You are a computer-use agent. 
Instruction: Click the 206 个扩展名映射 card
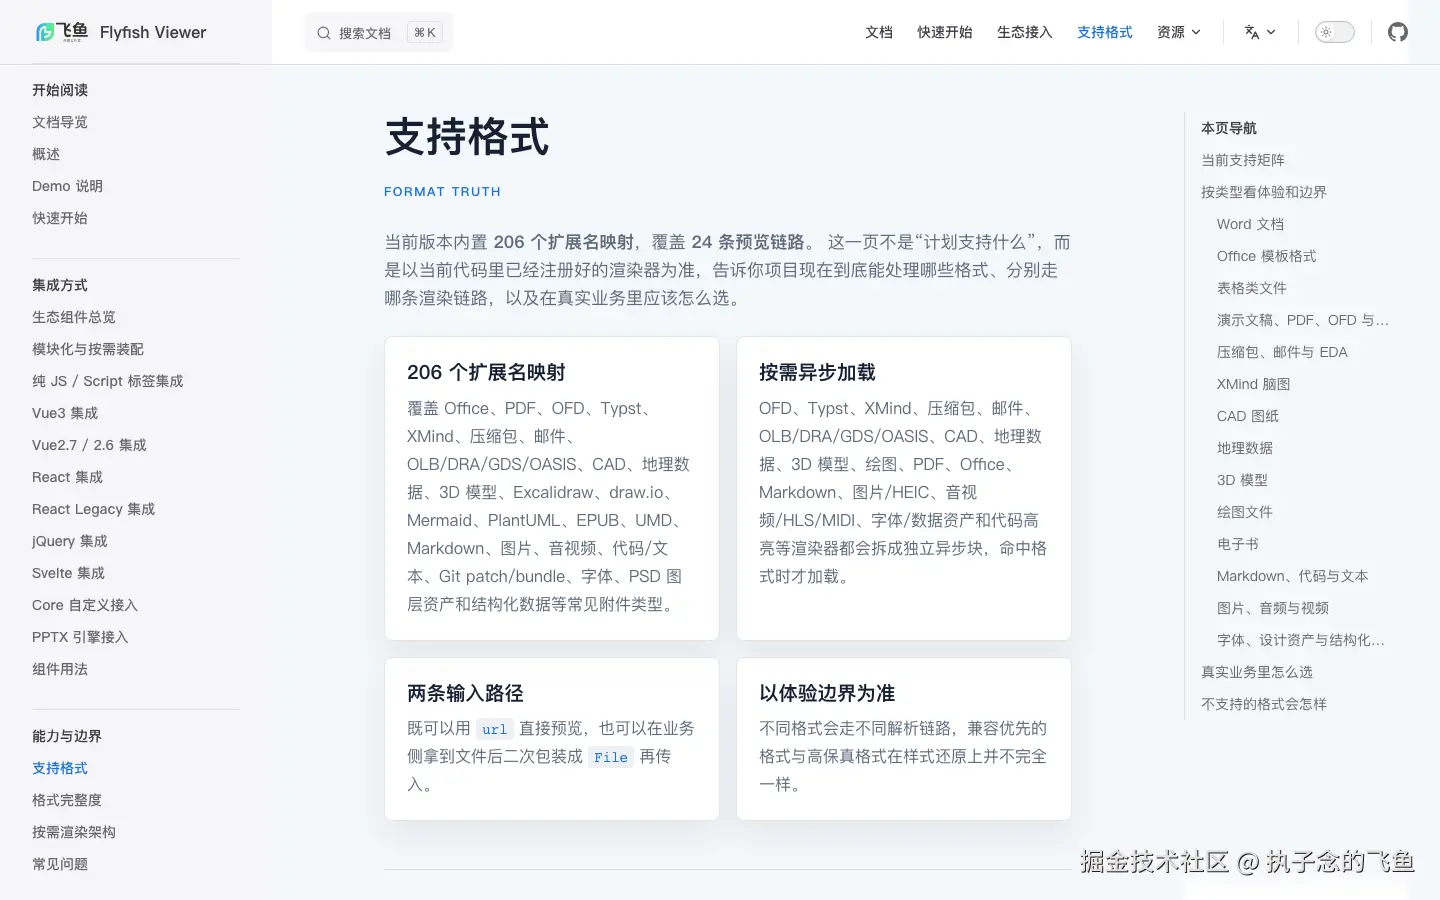(552, 488)
